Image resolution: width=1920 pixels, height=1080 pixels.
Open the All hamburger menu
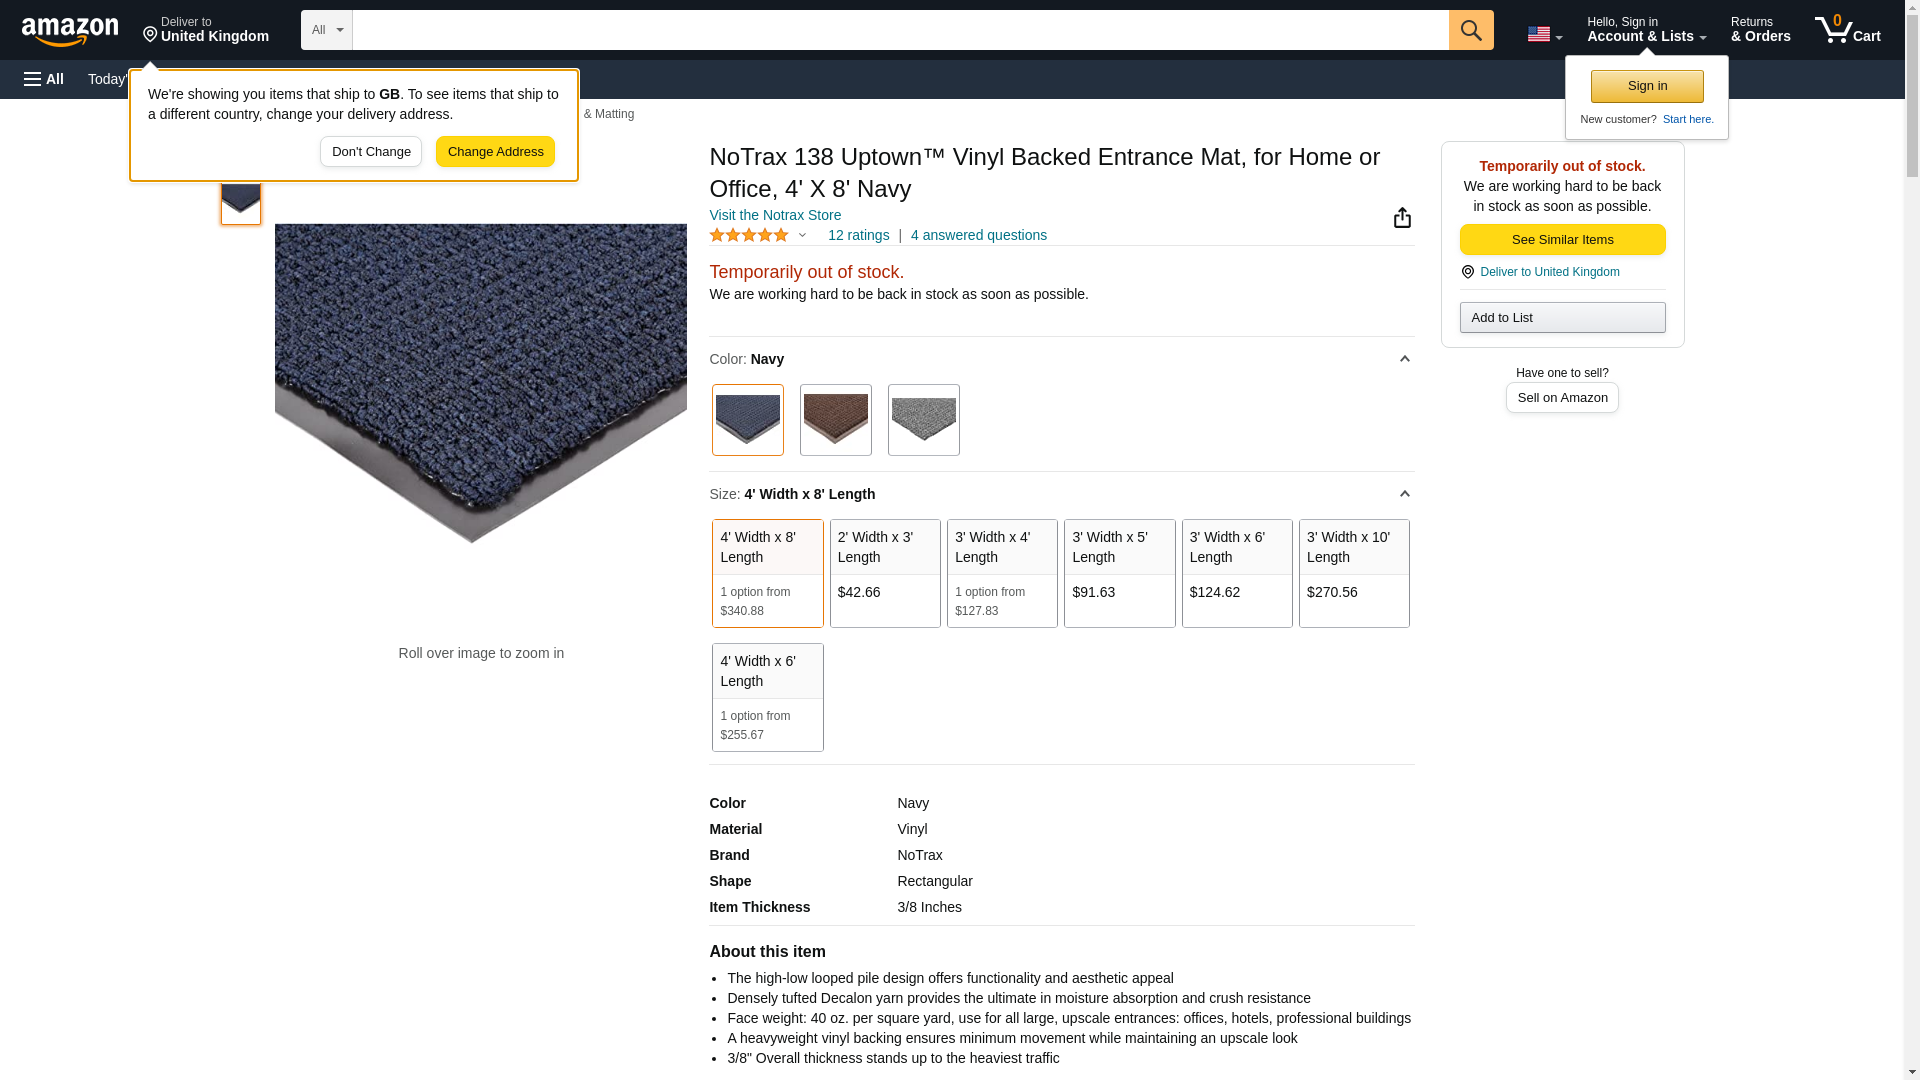click(44, 79)
